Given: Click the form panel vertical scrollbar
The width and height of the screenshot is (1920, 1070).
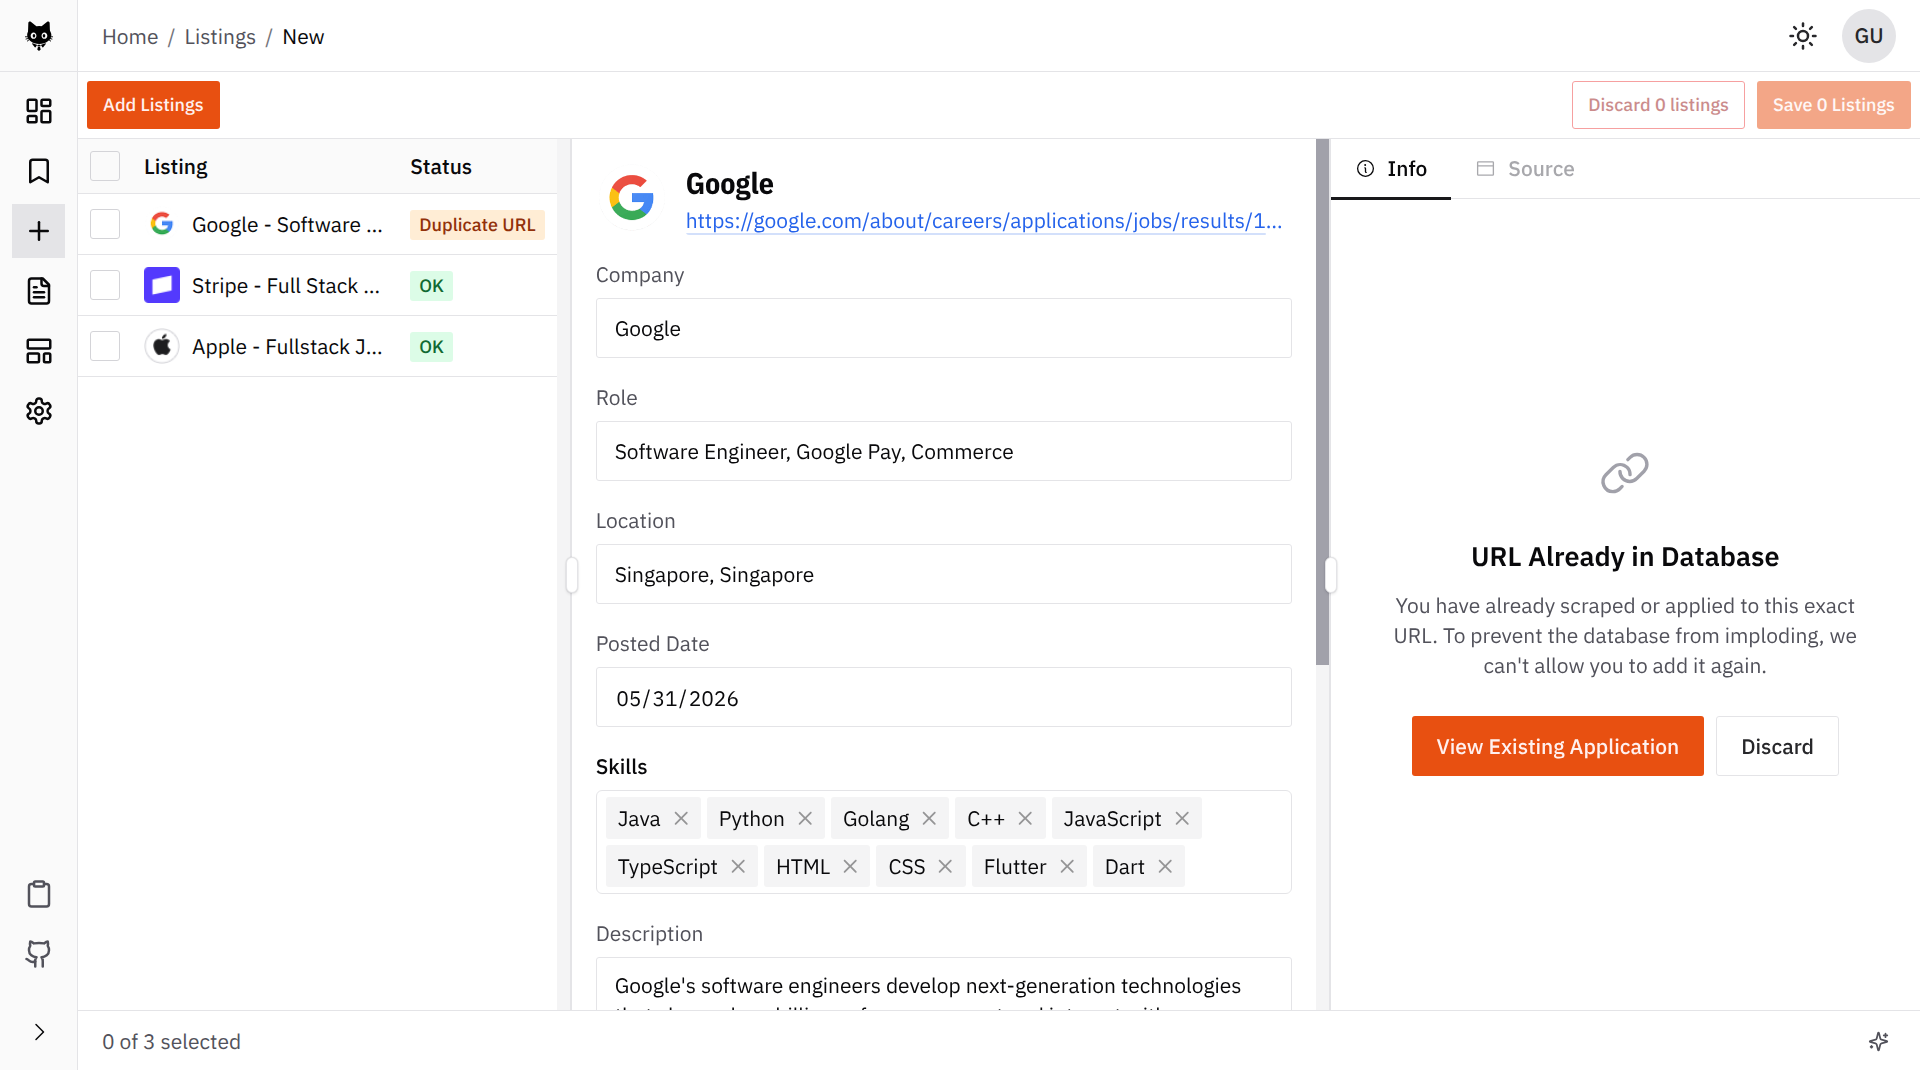Looking at the screenshot, I should (1322, 402).
